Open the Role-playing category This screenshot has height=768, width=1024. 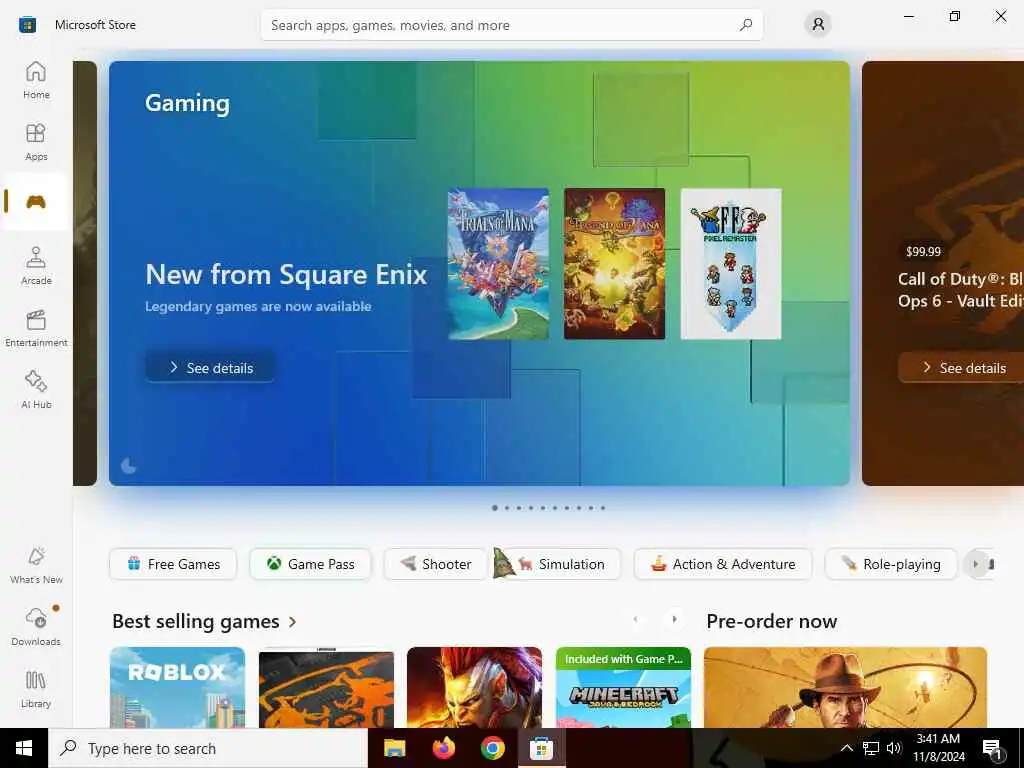coord(891,564)
